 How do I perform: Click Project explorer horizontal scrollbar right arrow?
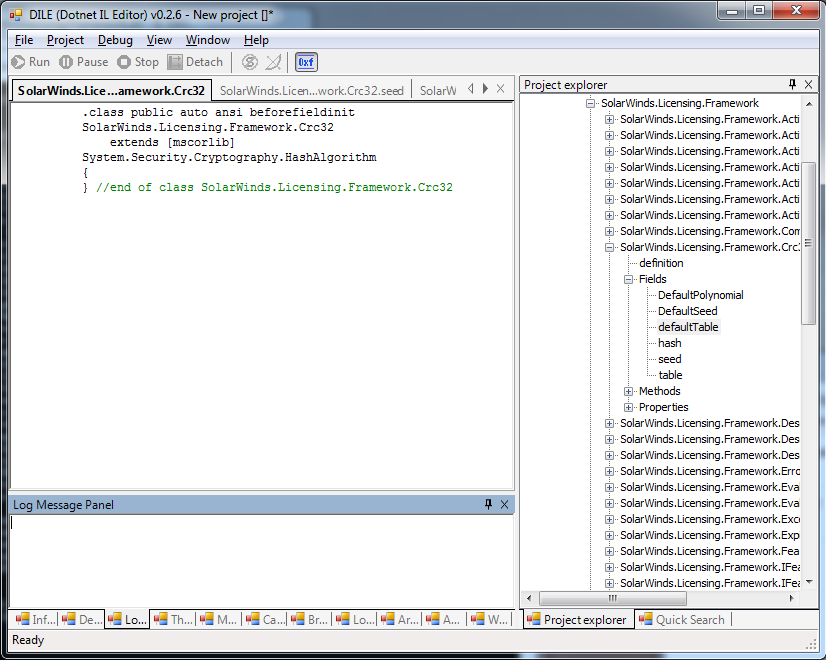791,598
